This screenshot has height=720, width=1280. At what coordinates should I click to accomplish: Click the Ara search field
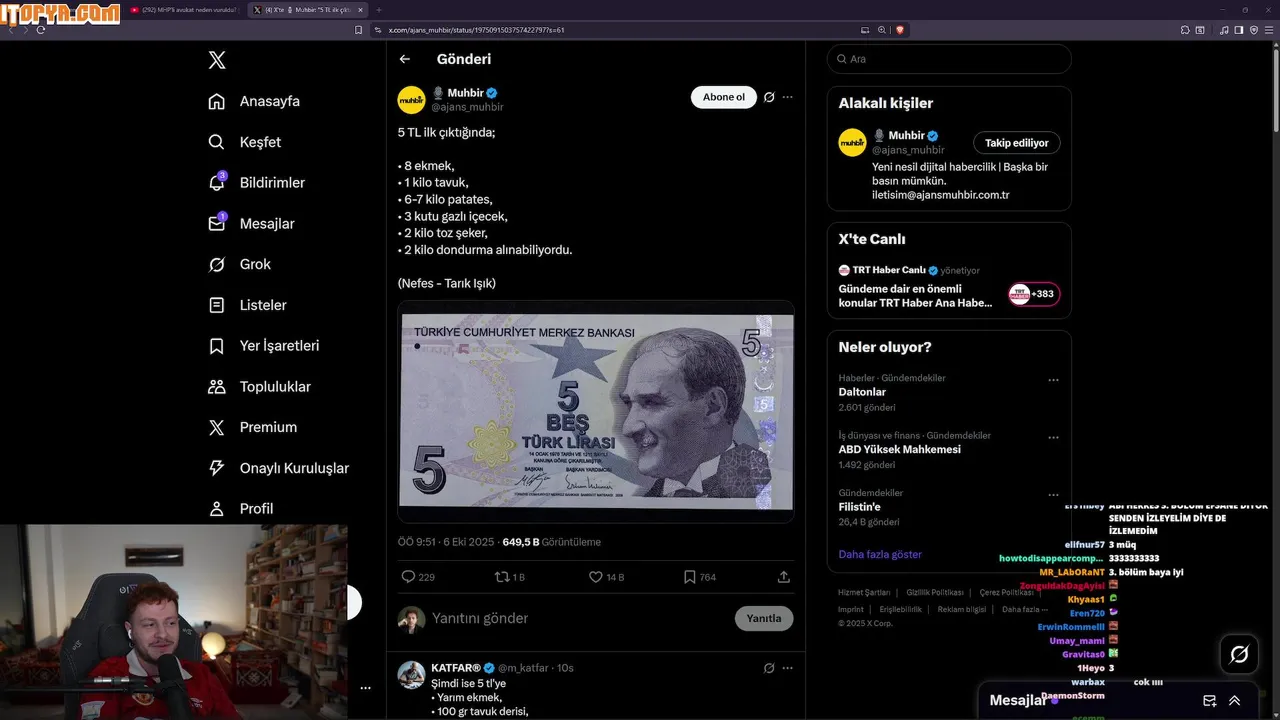pyautogui.click(x=949, y=59)
